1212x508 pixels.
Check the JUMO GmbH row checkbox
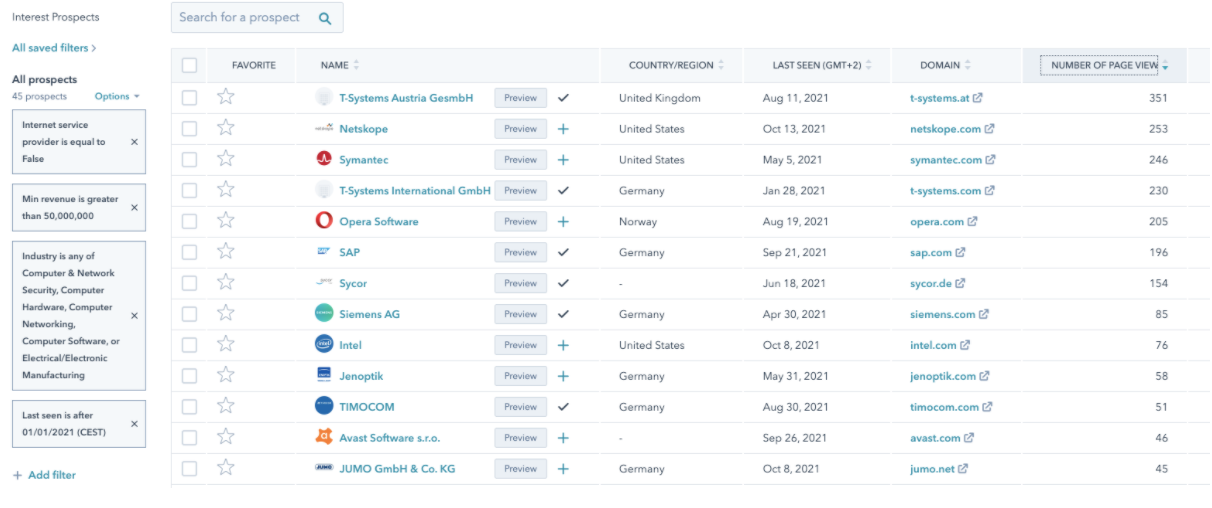(x=189, y=469)
